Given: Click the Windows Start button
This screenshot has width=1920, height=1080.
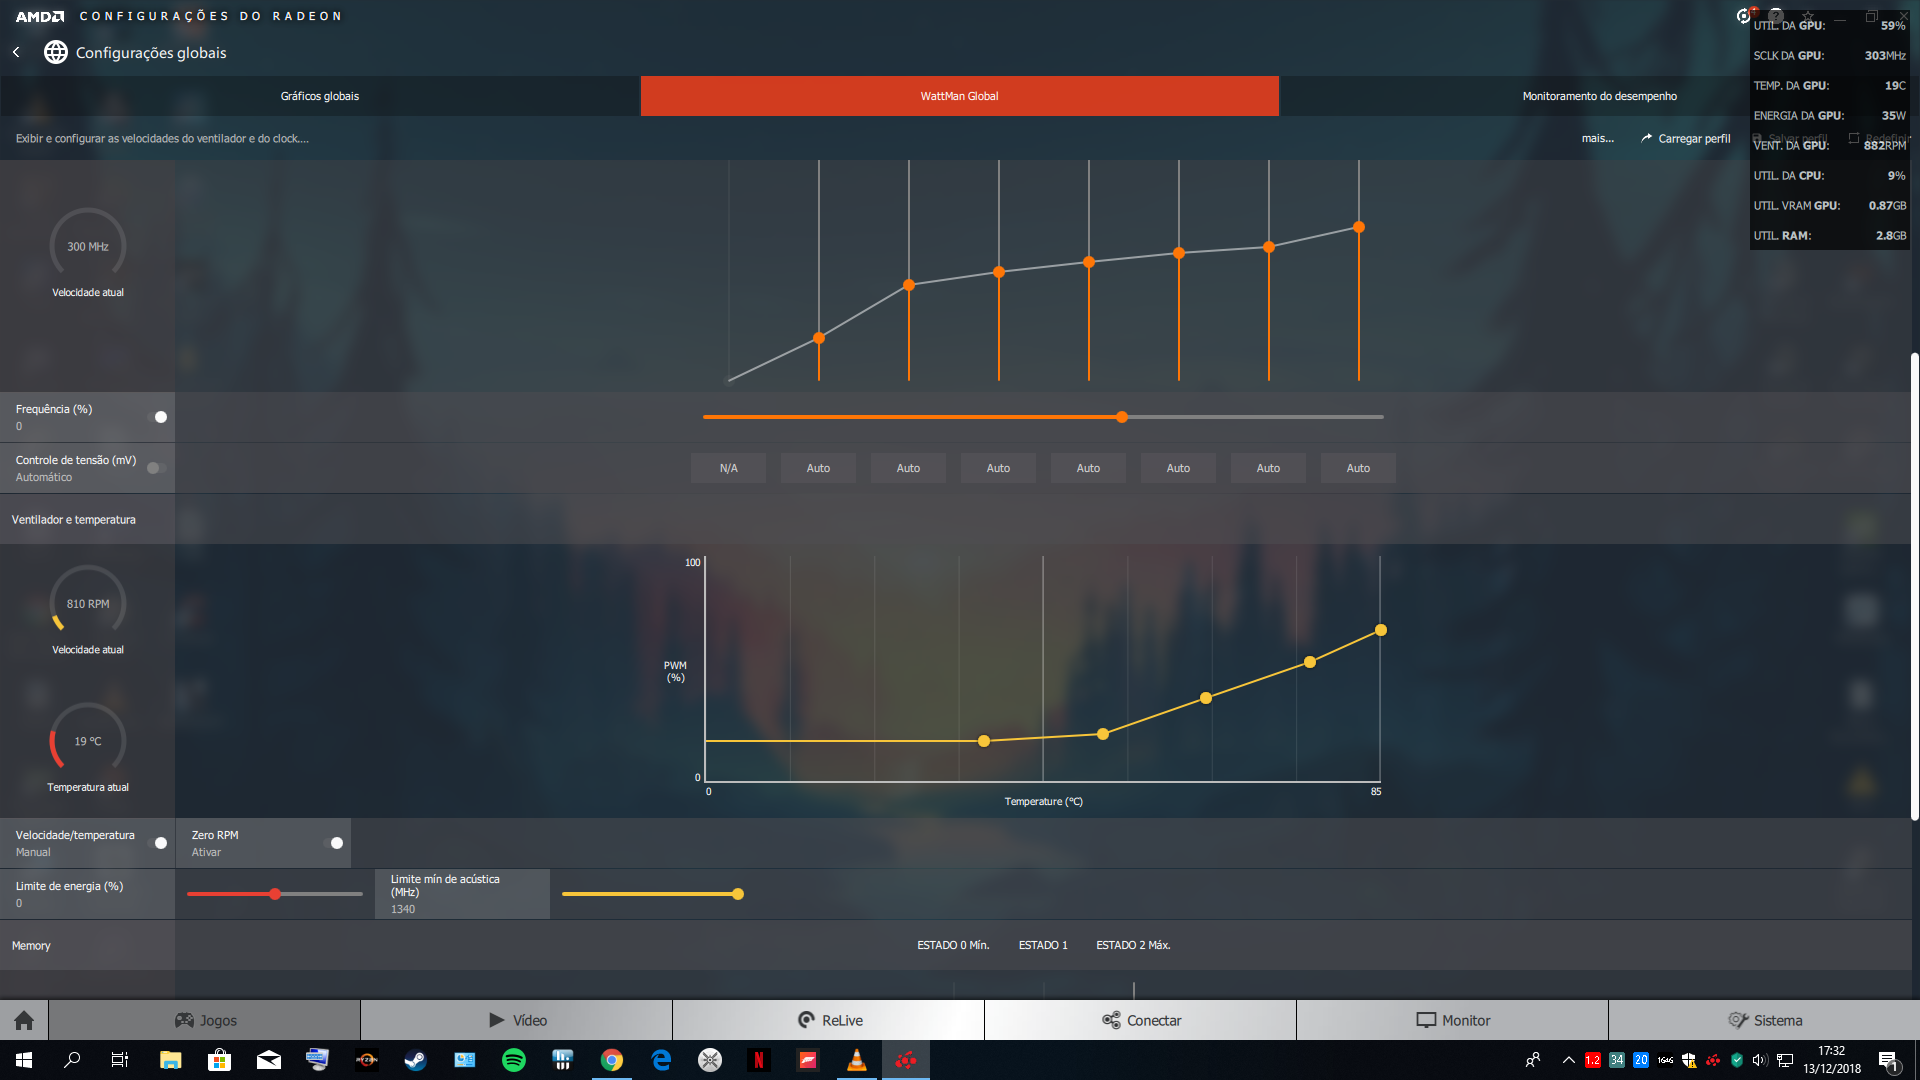Looking at the screenshot, I should [x=24, y=1060].
